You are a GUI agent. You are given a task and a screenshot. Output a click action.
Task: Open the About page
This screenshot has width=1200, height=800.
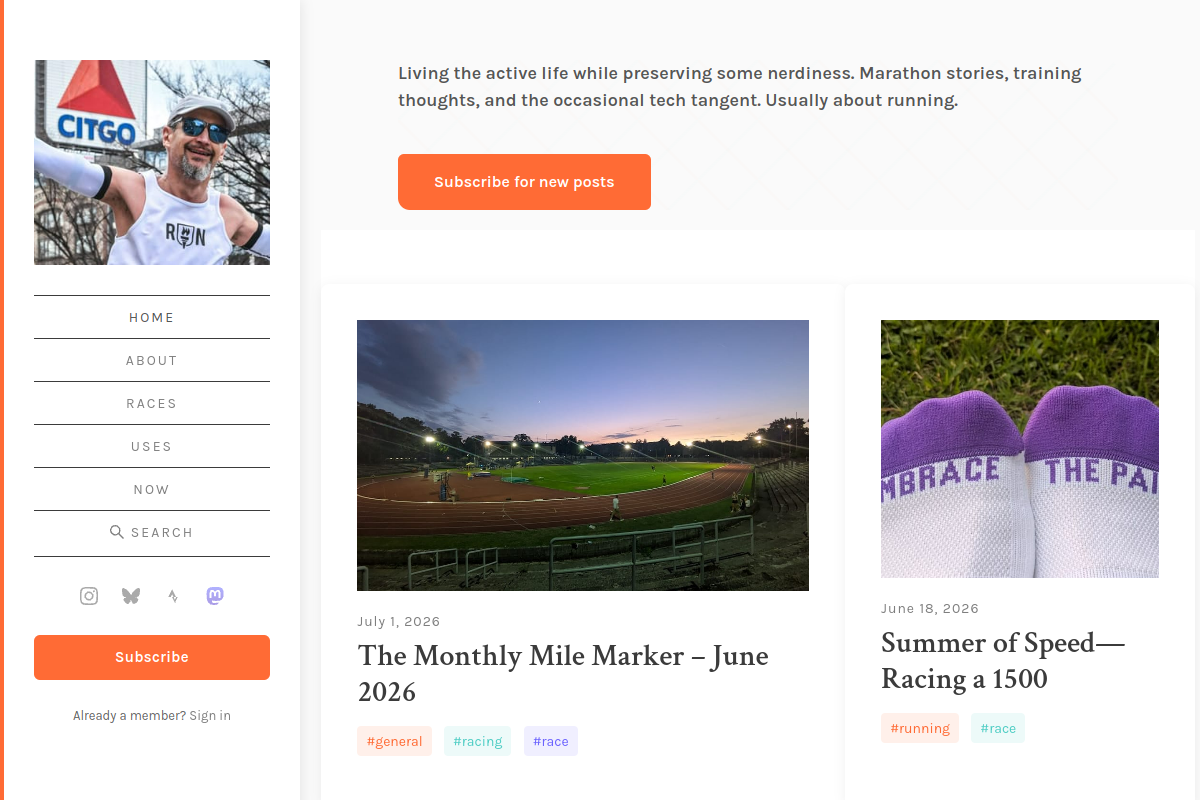(152, 360)
